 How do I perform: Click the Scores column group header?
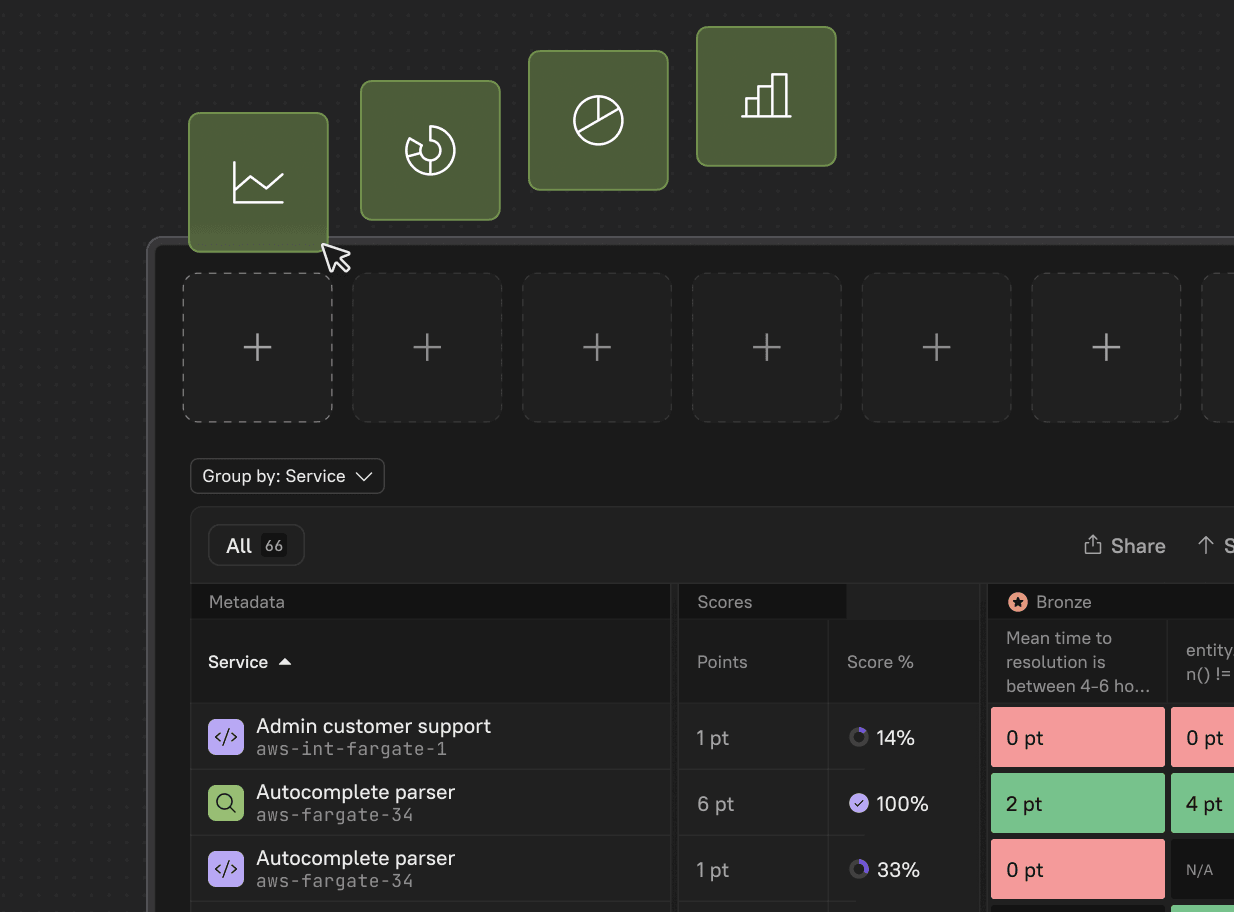725,602
